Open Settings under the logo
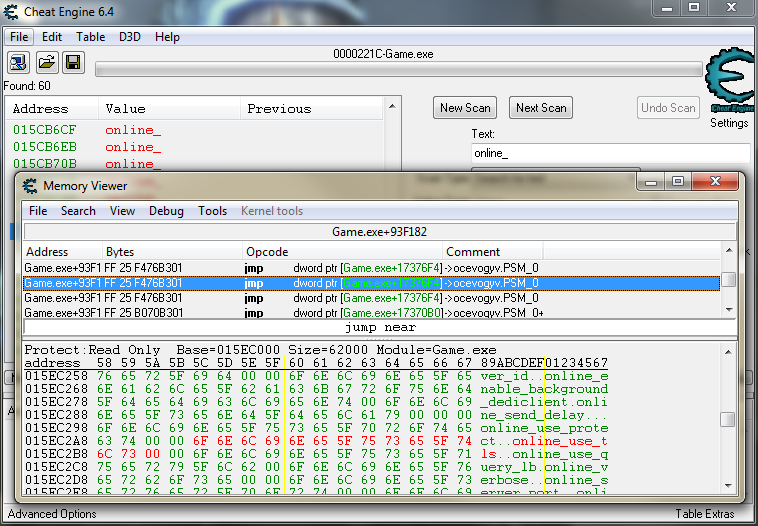The height and width of the screenshot is (526, 758). tap(729, 123)
